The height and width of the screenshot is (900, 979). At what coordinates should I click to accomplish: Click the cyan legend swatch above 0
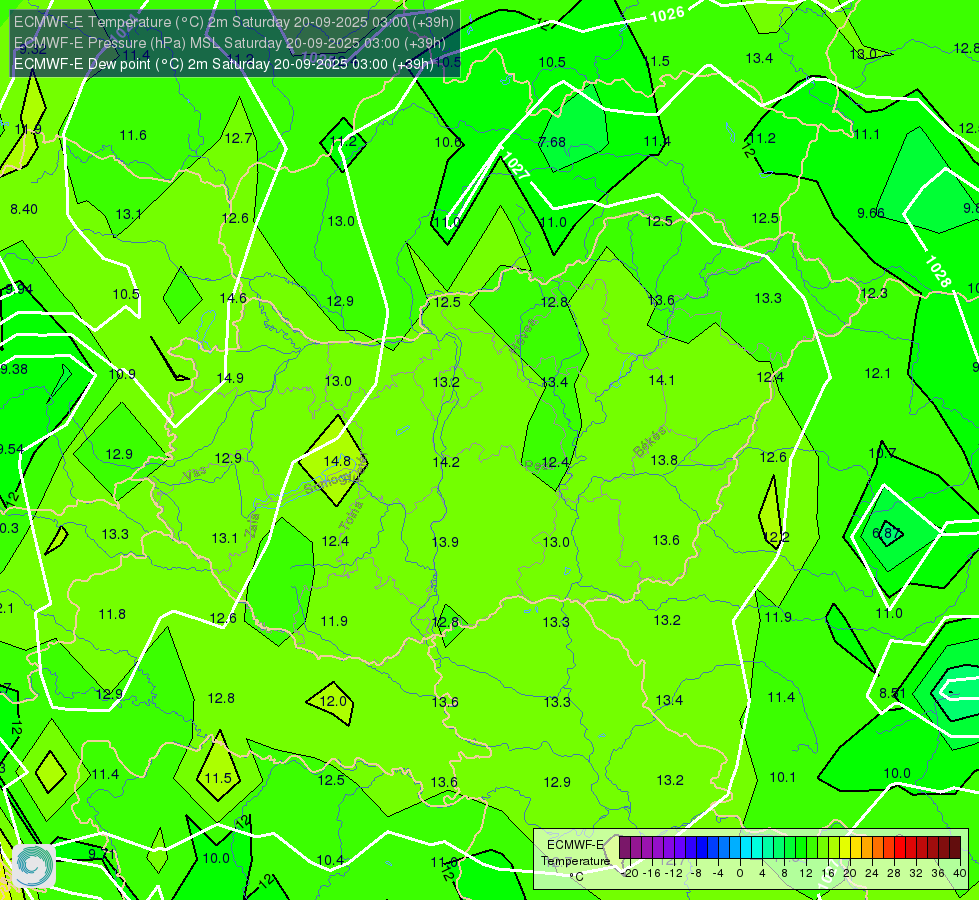tap(746, 848)
